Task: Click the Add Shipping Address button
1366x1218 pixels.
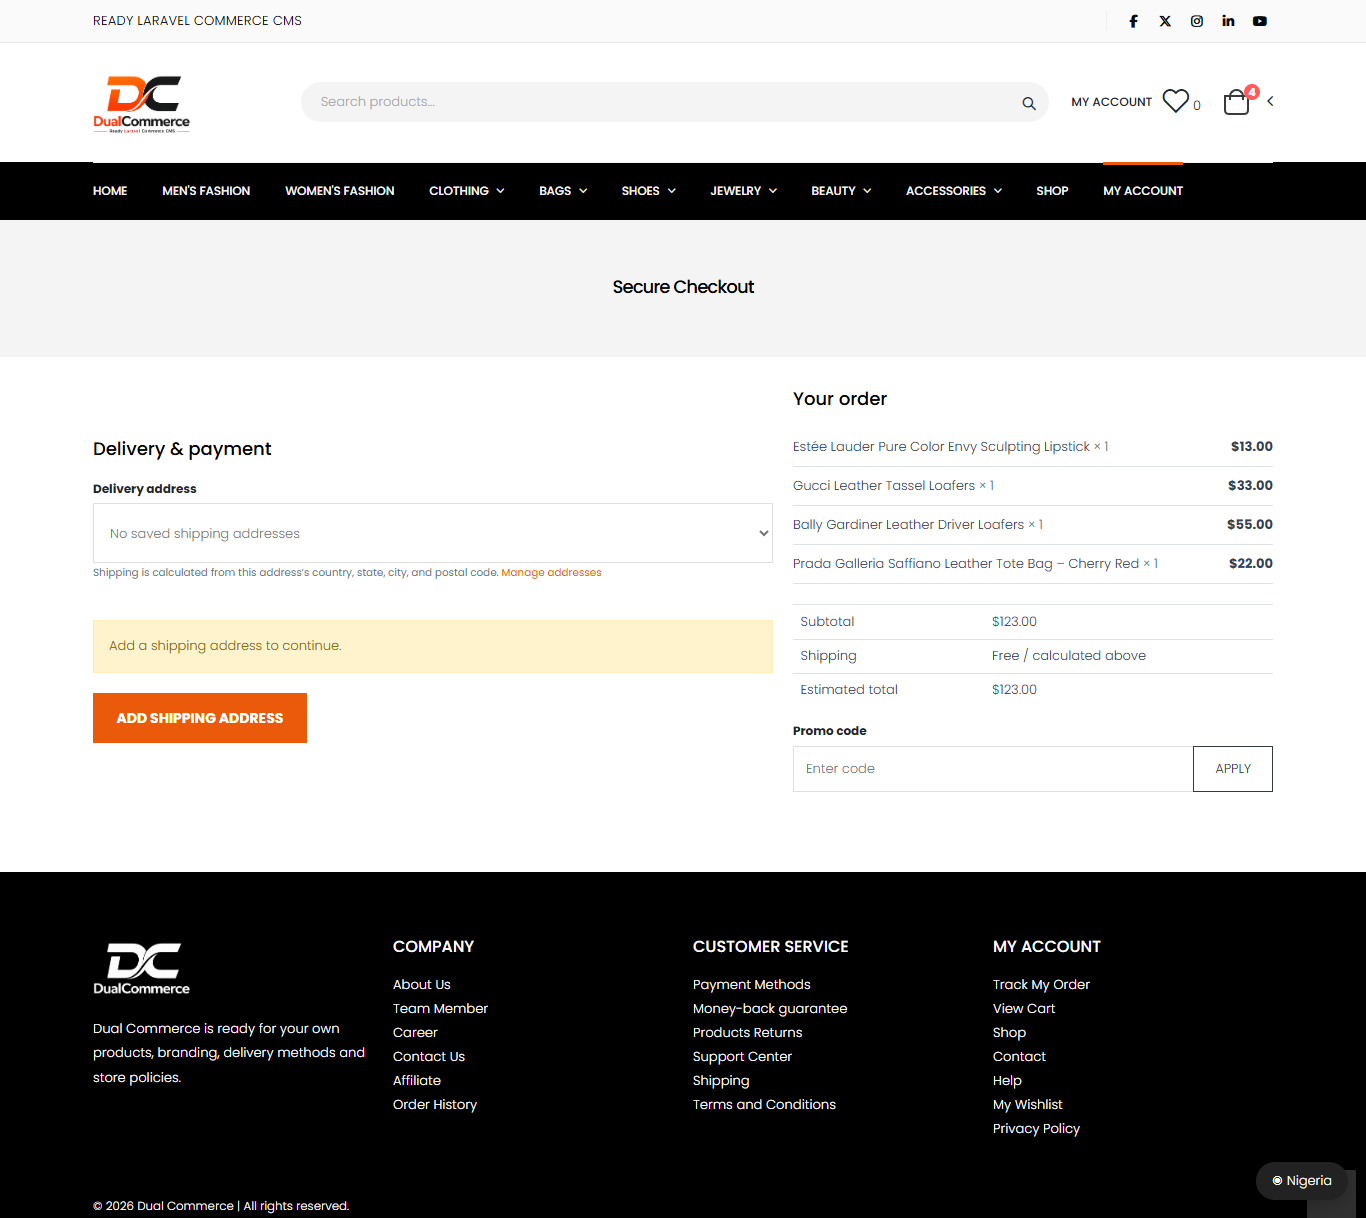Action: [x=200, y=718]
